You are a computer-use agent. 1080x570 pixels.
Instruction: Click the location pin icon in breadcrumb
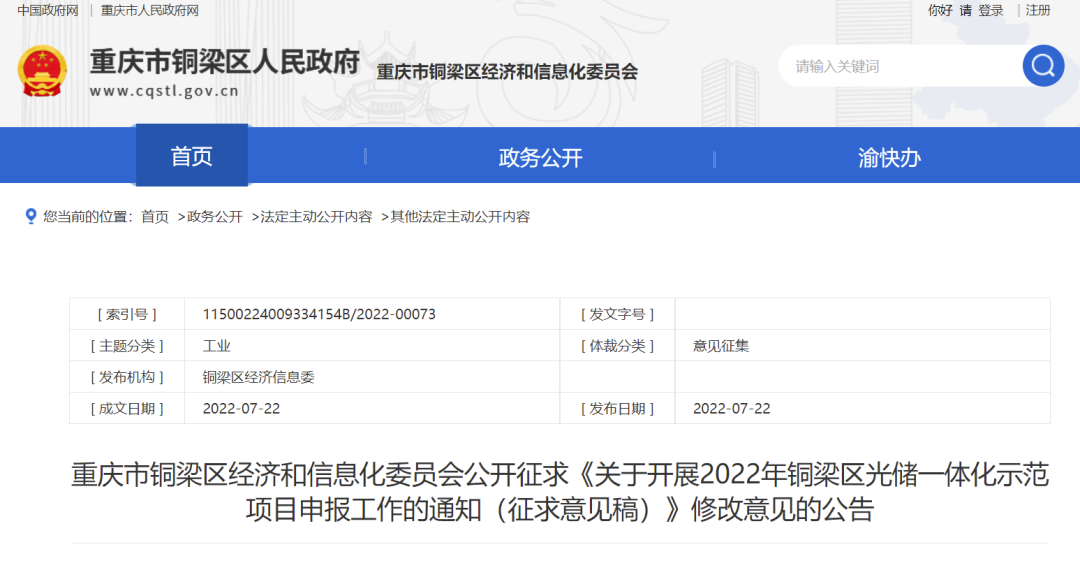pos(31,216)
